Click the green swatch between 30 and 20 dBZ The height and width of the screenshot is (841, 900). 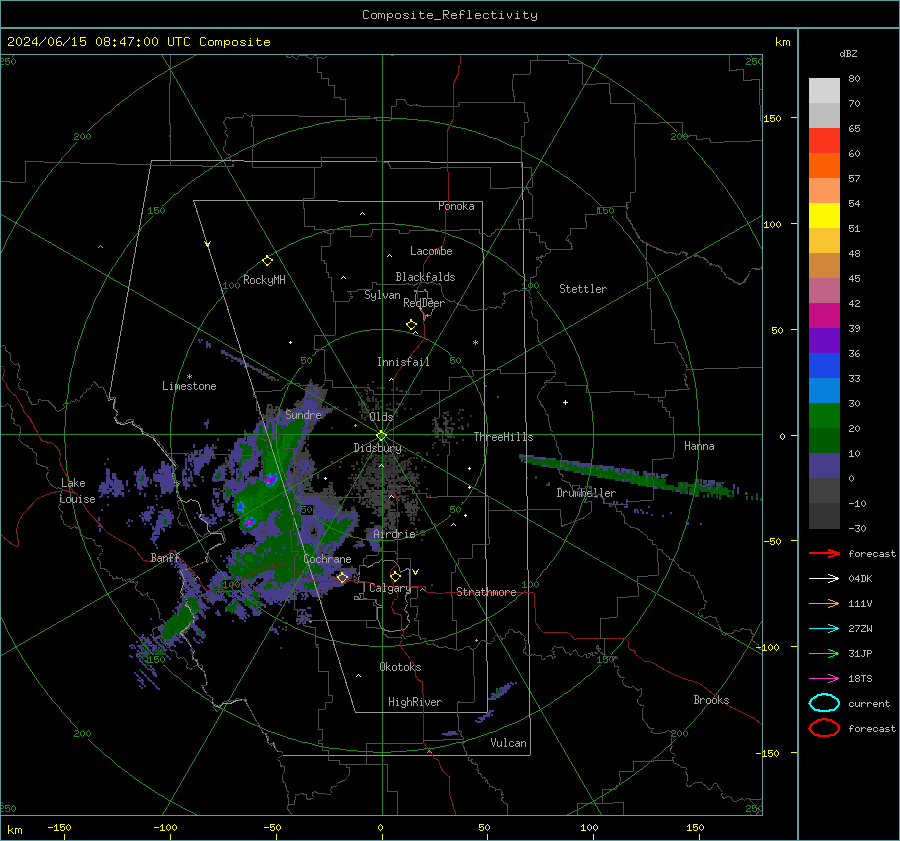[824, 416]
